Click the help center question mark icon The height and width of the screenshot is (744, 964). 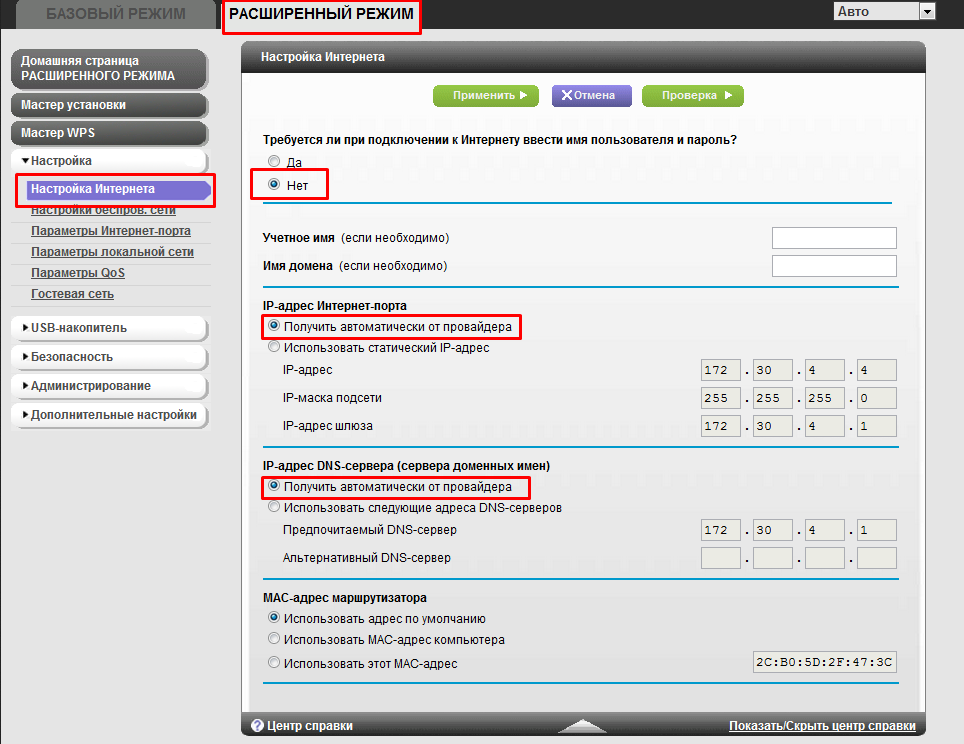pos(257,726)
